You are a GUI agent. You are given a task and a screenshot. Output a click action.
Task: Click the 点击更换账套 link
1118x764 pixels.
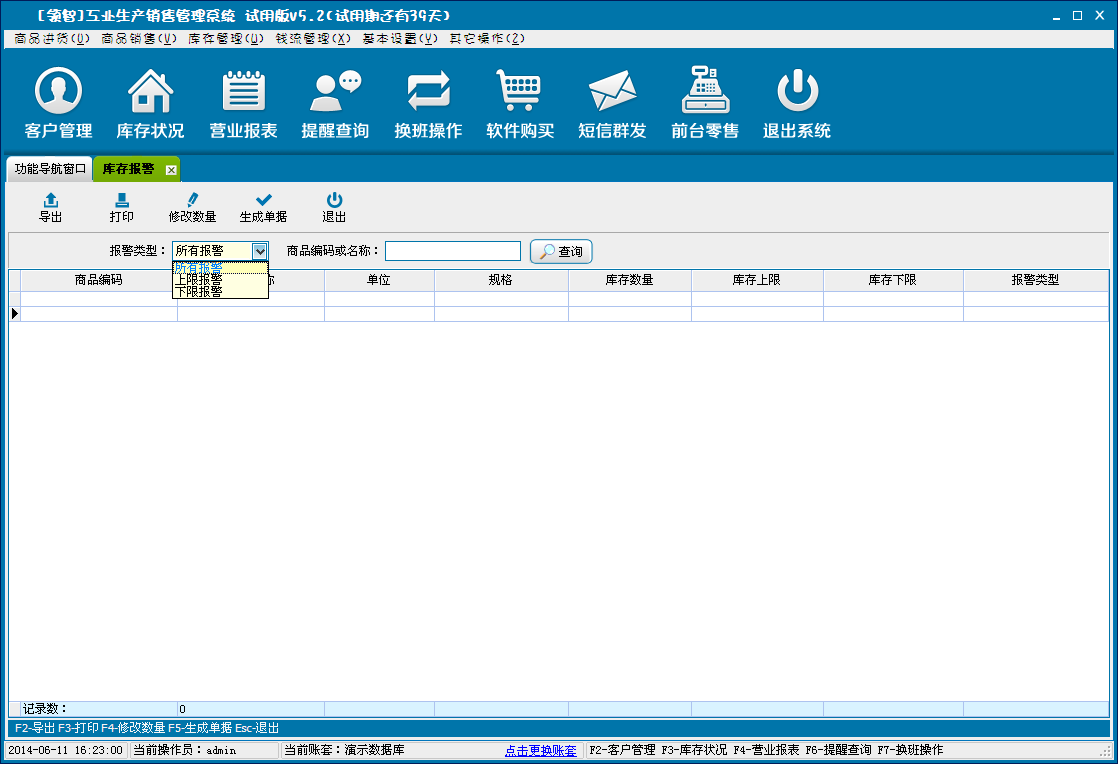[541, 750]
